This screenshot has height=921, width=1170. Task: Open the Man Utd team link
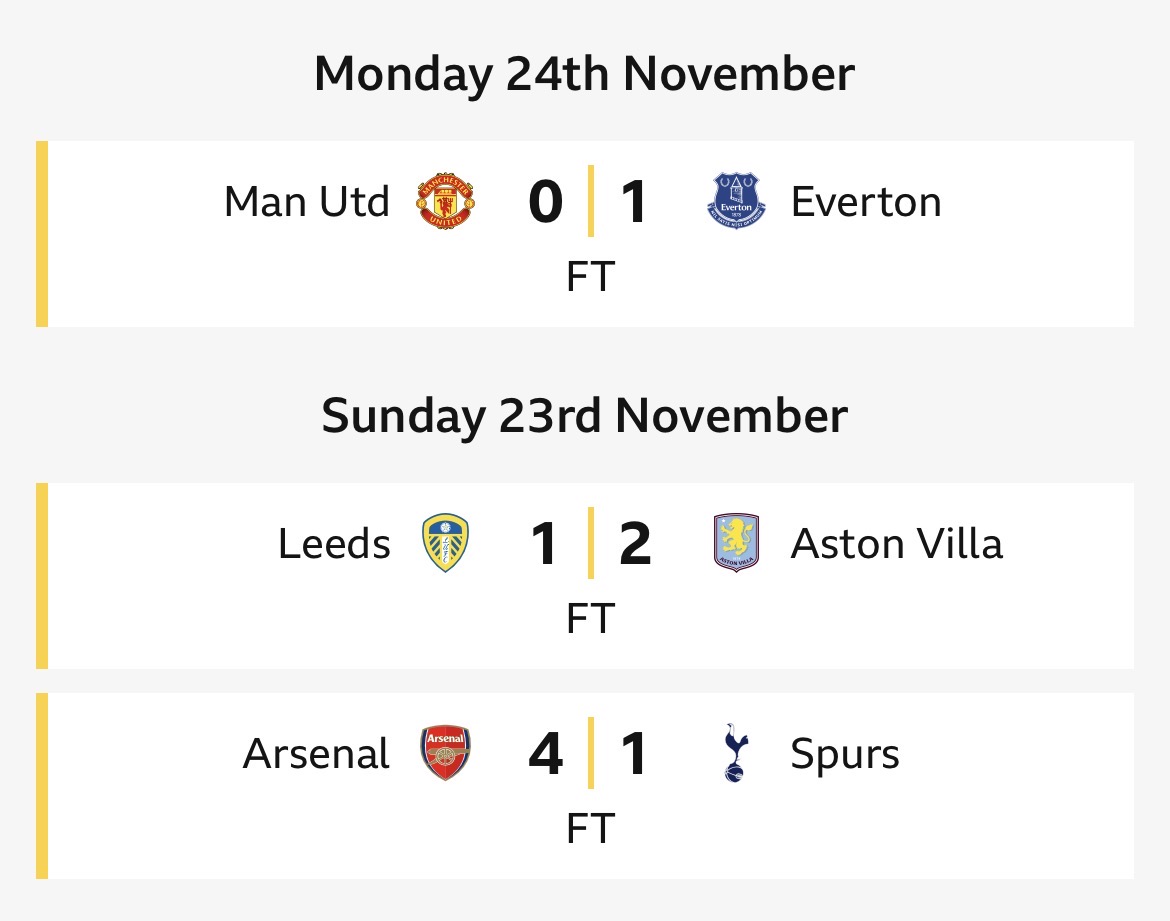coord(307,202)
